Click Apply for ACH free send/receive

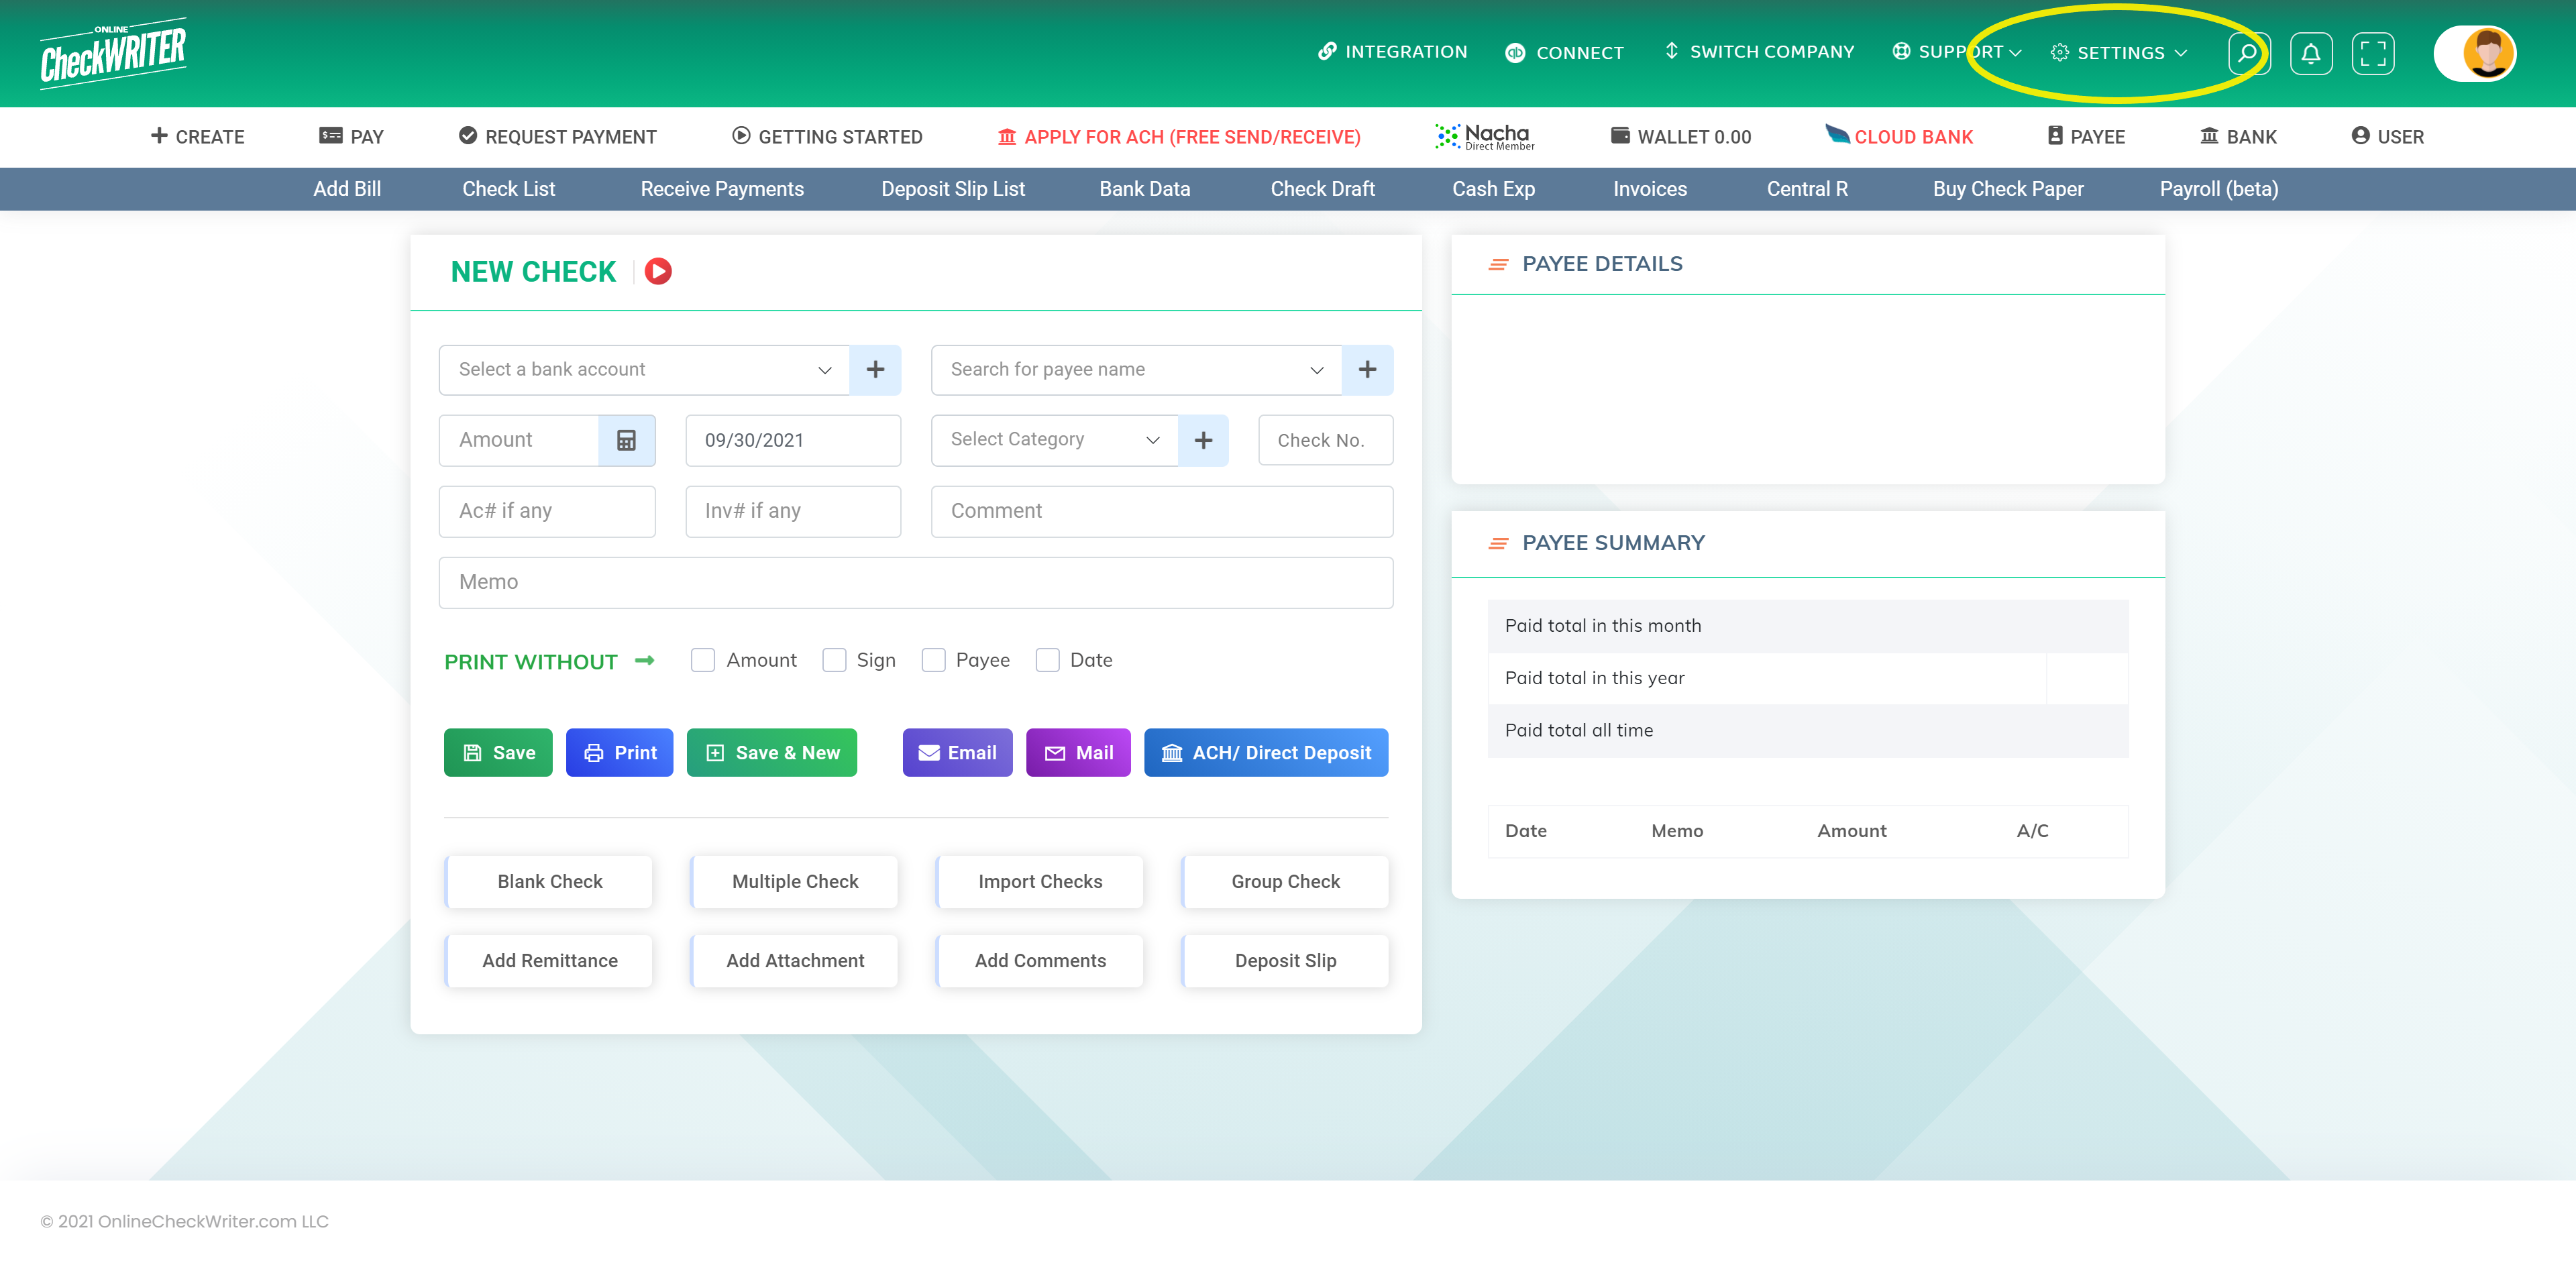[x=1179, y=136]
